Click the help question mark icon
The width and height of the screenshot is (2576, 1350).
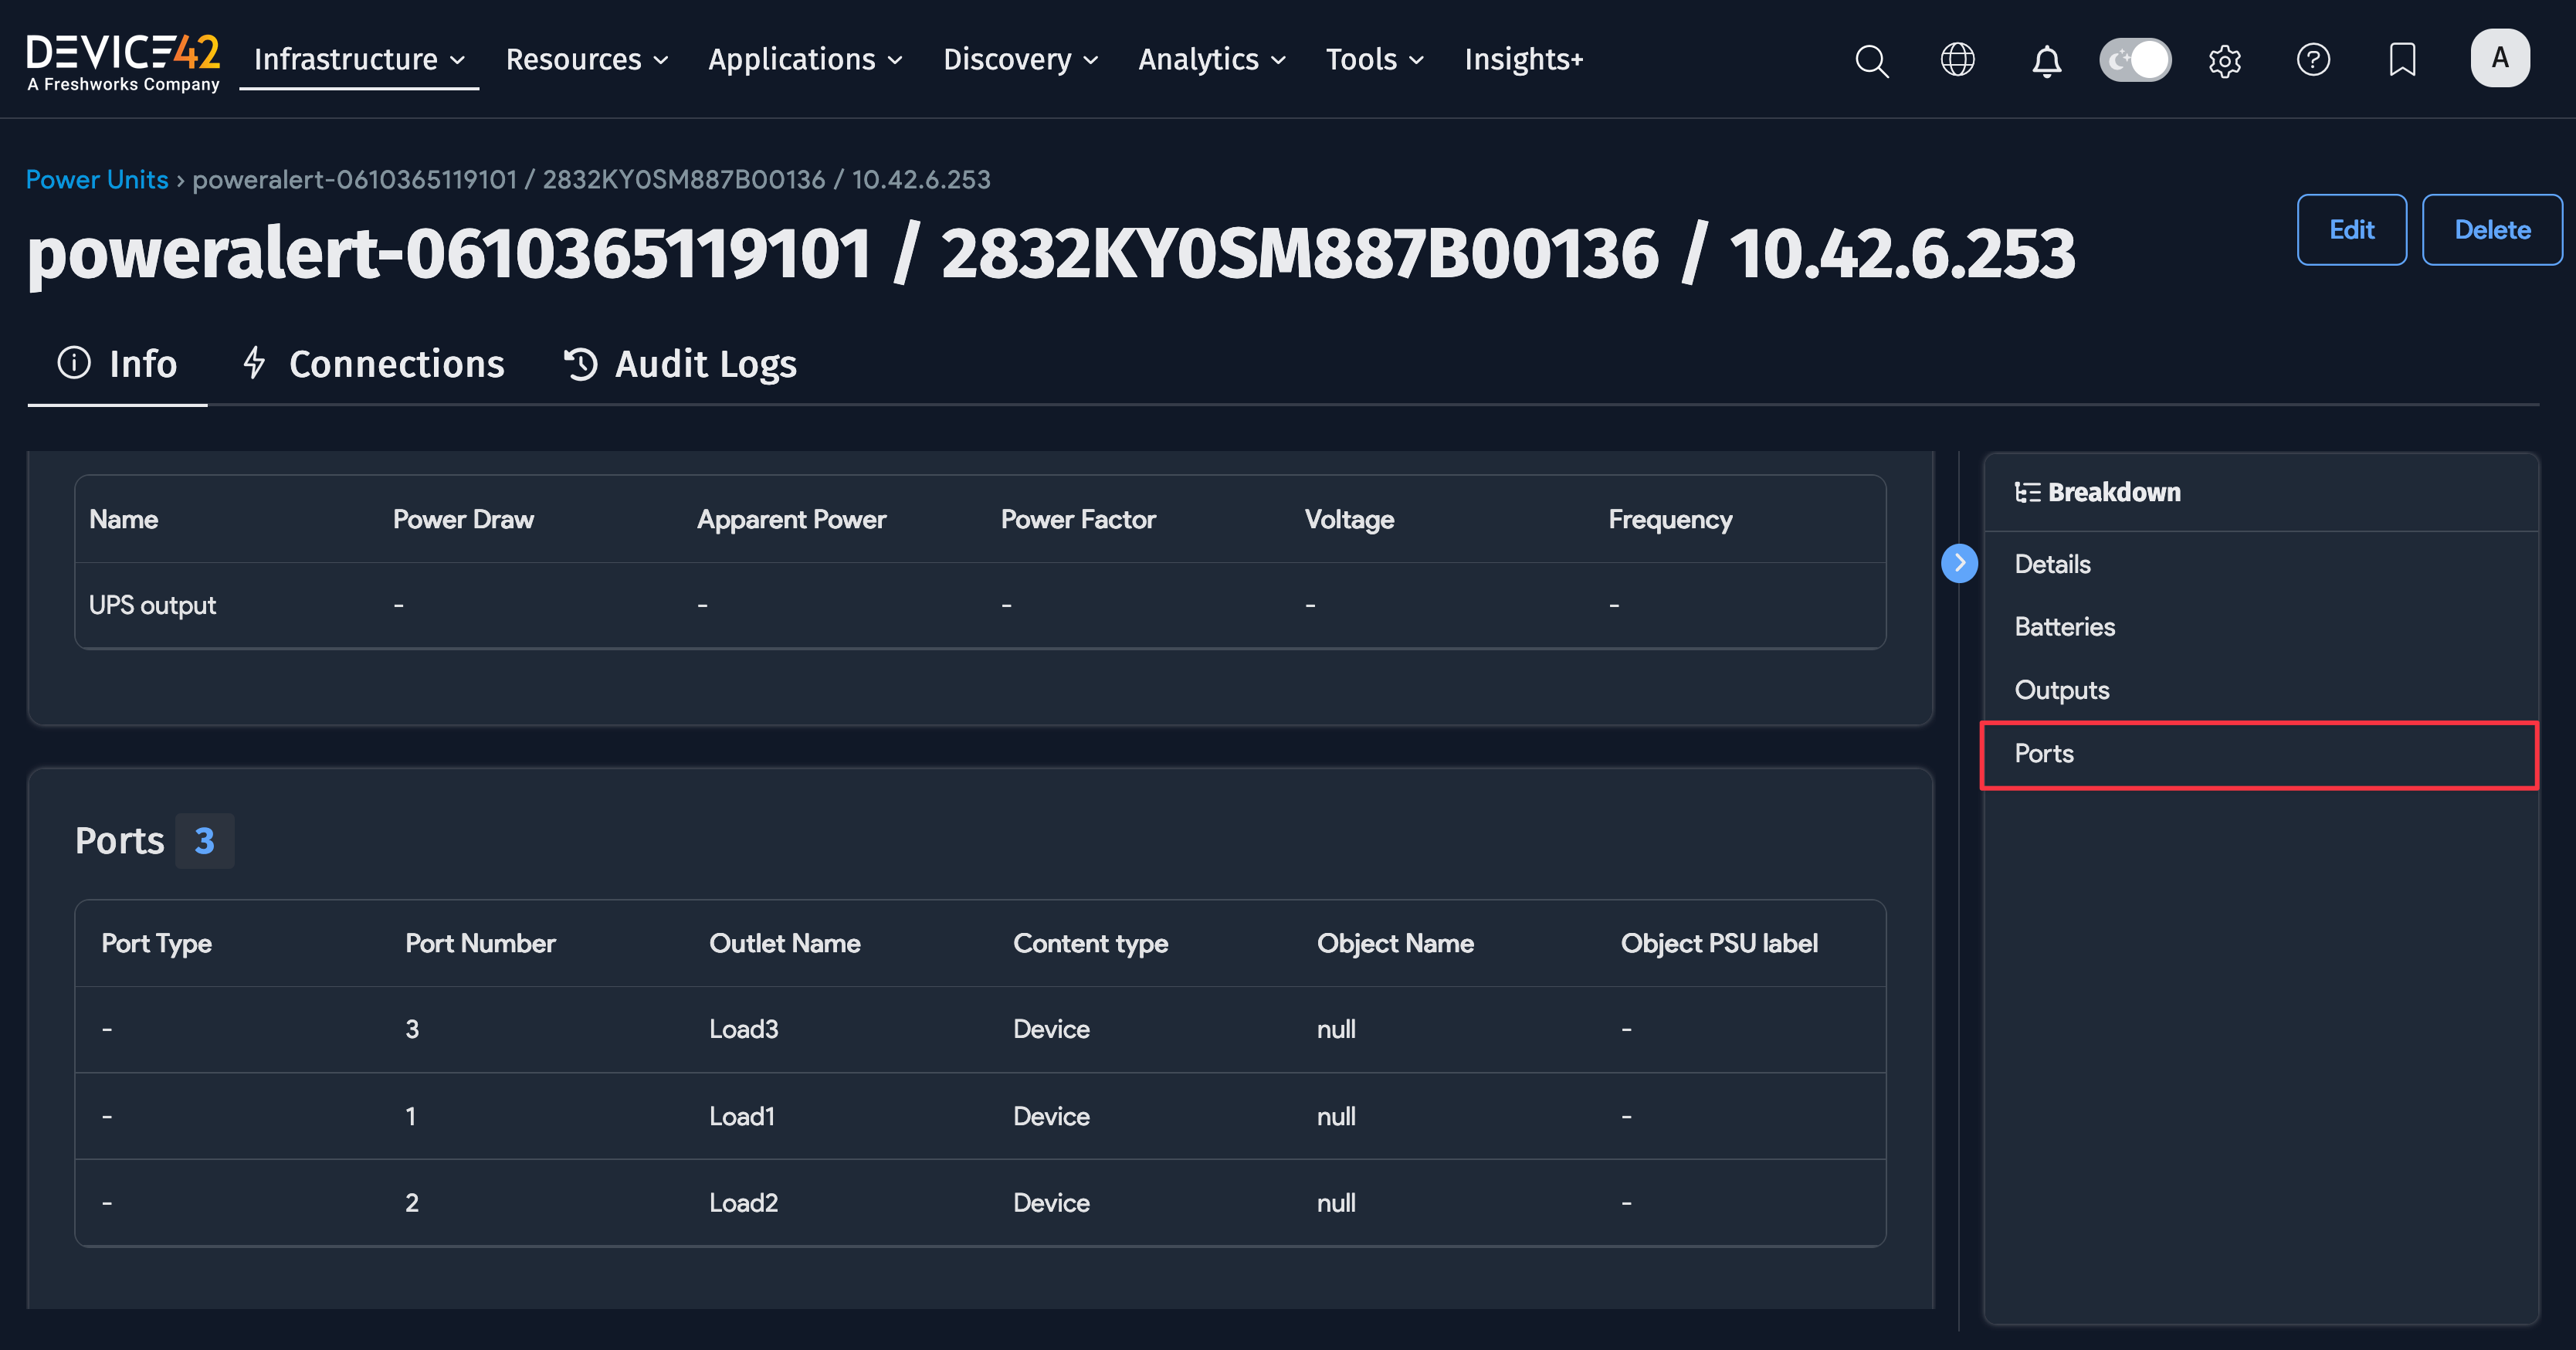[2313, 60]
